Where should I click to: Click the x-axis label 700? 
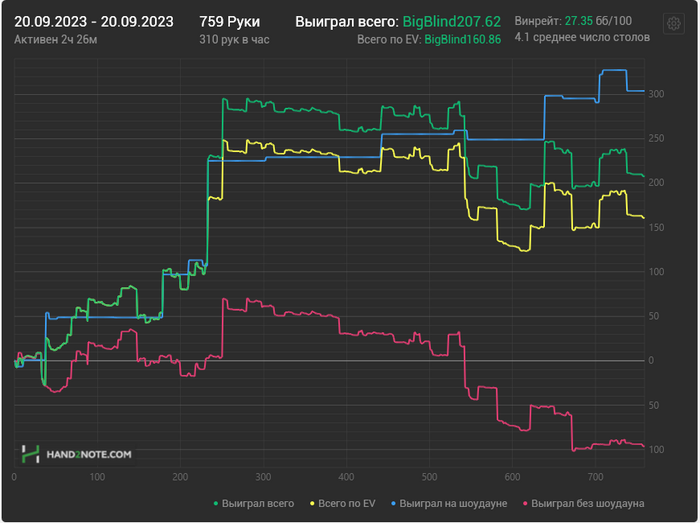(596, 477)
